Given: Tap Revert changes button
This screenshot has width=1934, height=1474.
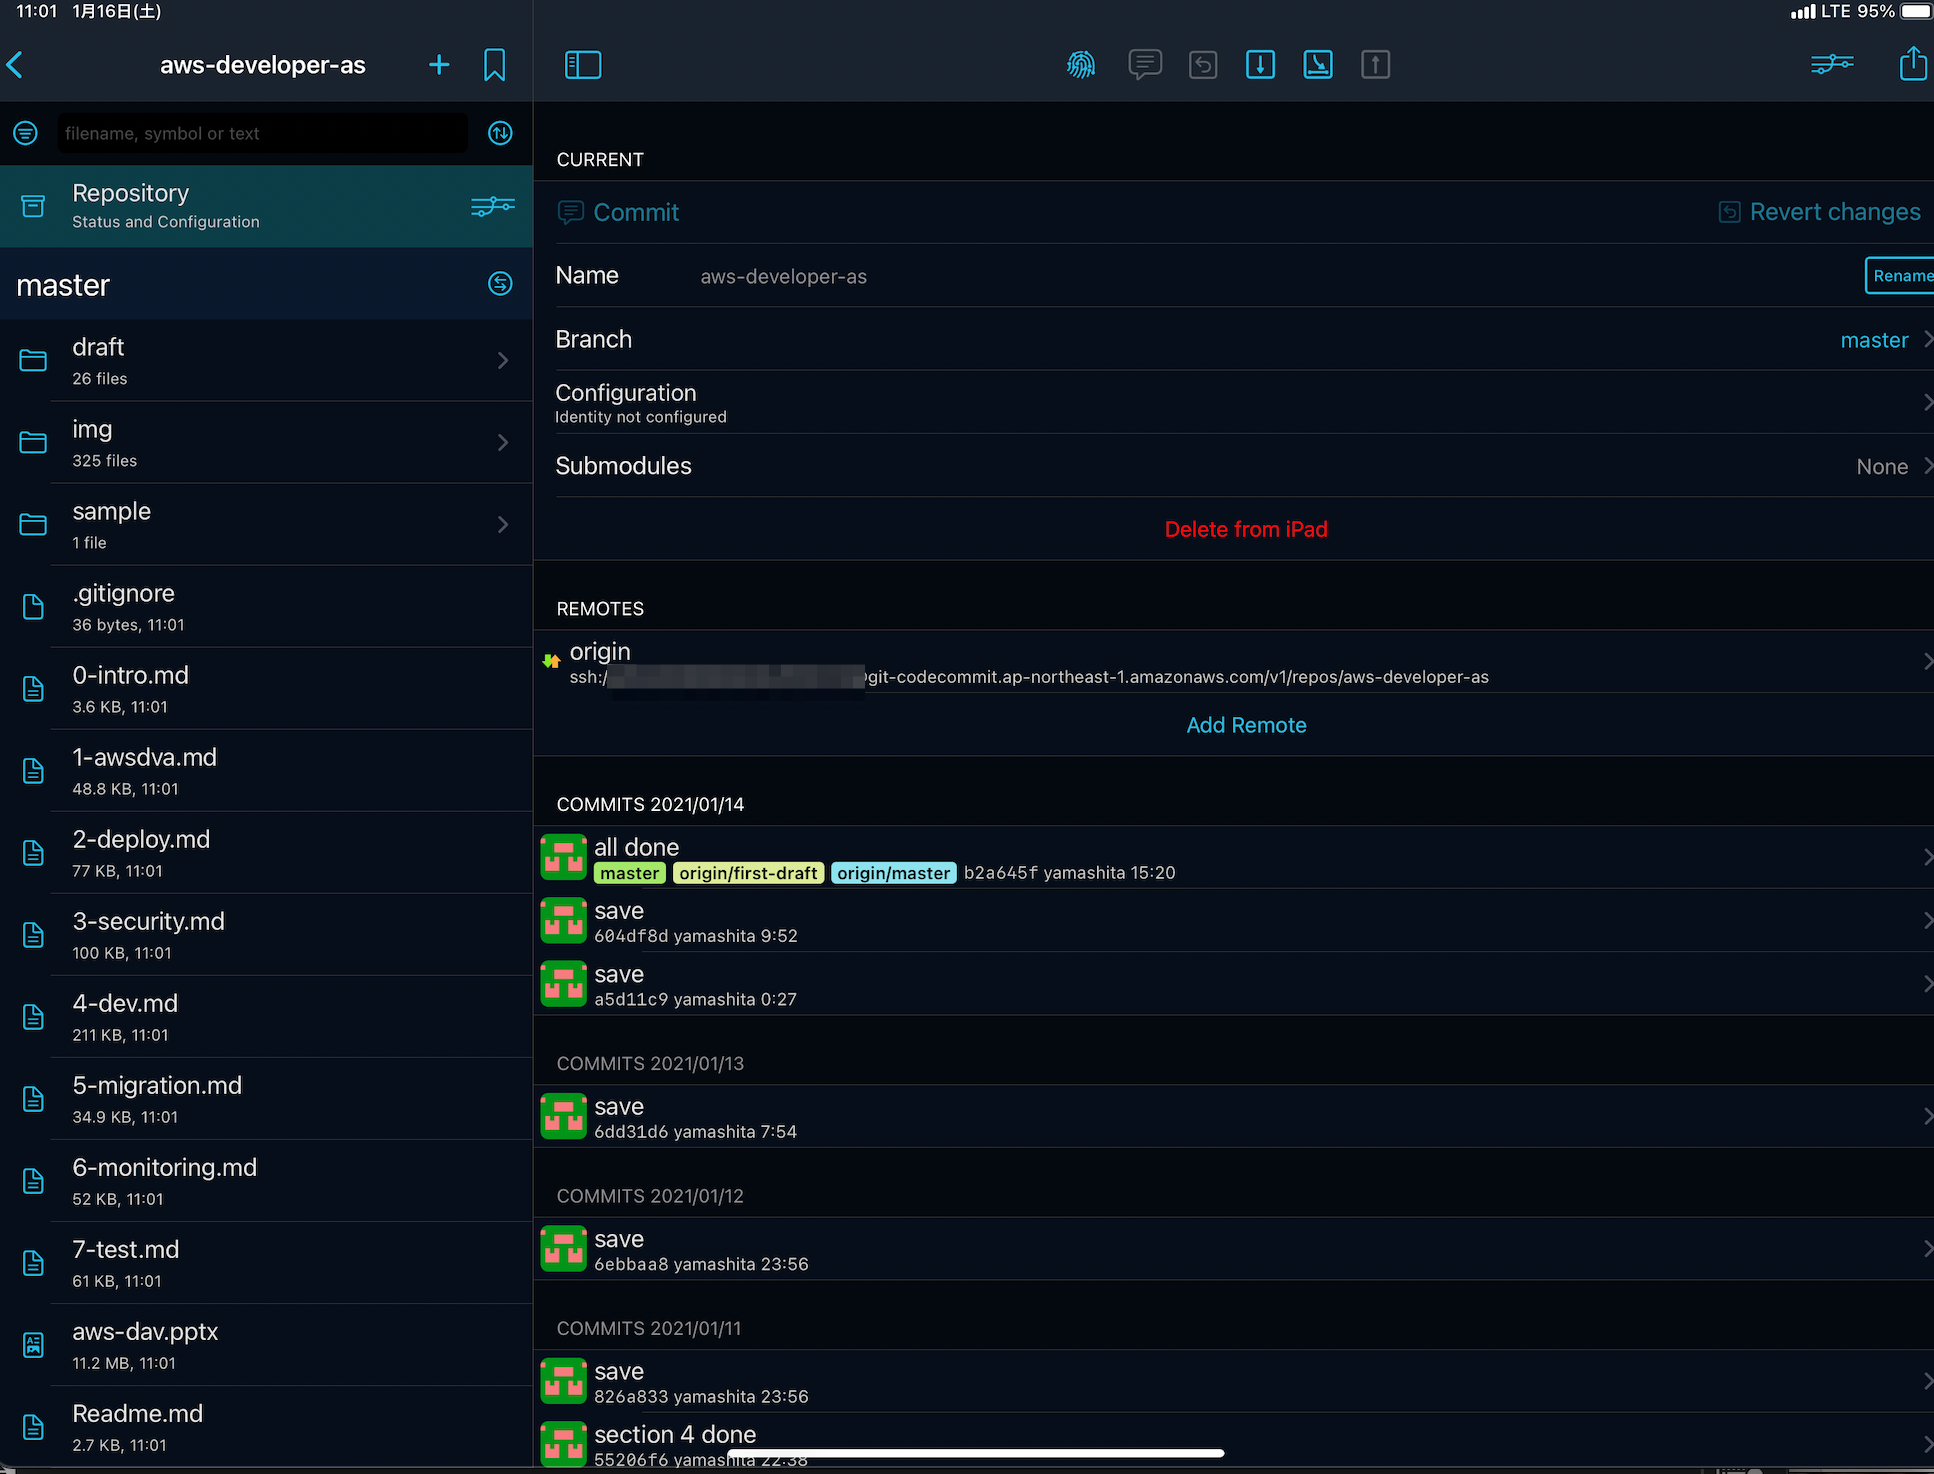Looking at the screenshot, I should 1819,212.
